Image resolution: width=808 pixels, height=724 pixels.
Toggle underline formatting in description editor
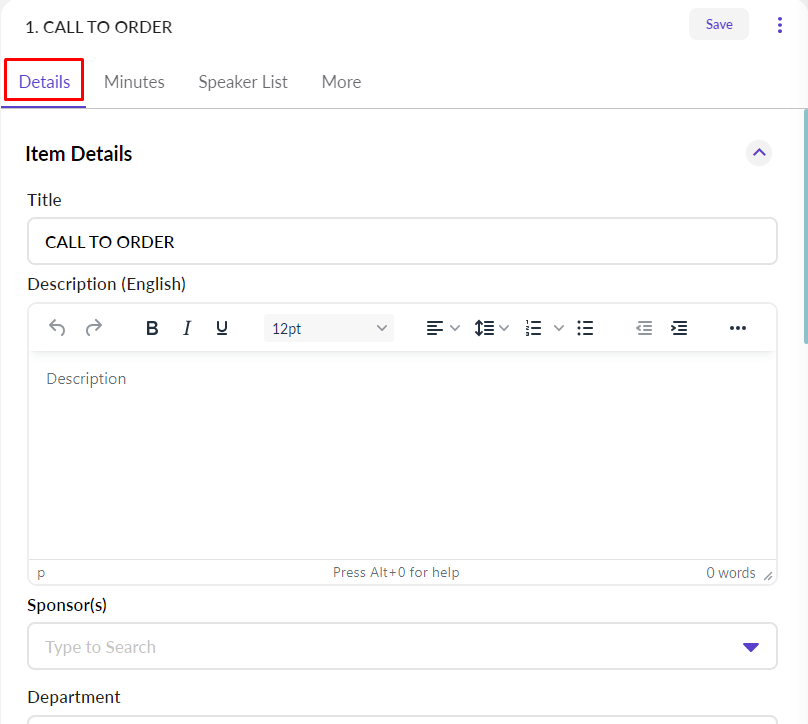[222, 328]
